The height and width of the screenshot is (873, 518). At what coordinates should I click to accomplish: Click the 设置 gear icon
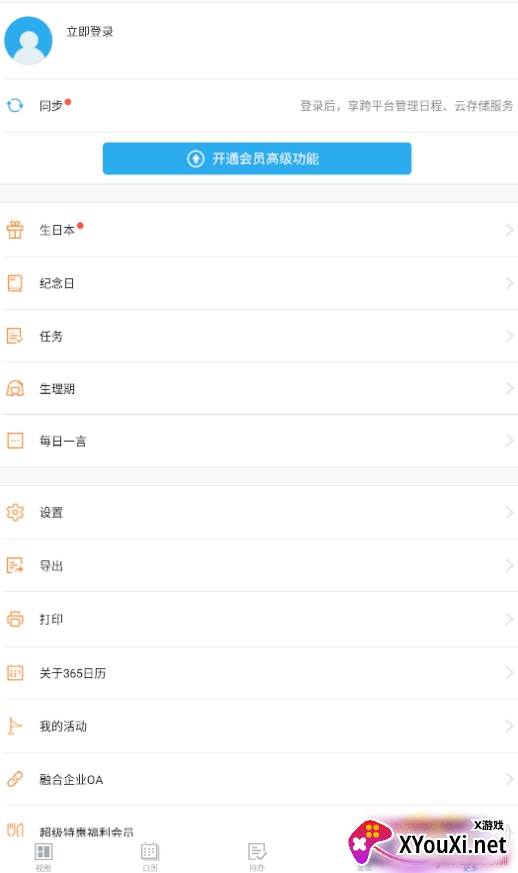(15, 512)
